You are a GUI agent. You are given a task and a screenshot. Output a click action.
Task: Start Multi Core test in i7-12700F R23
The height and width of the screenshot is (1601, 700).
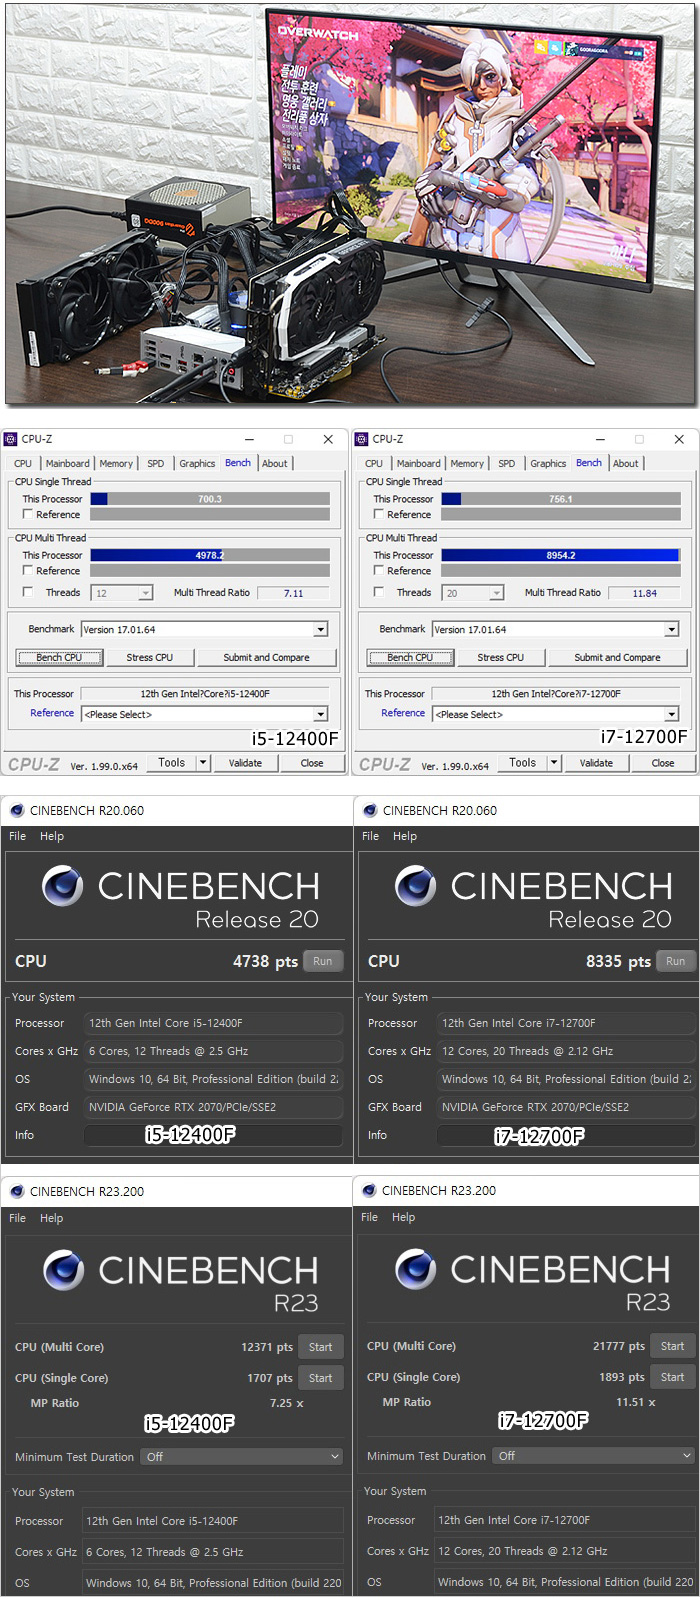tap(673, 1346)
